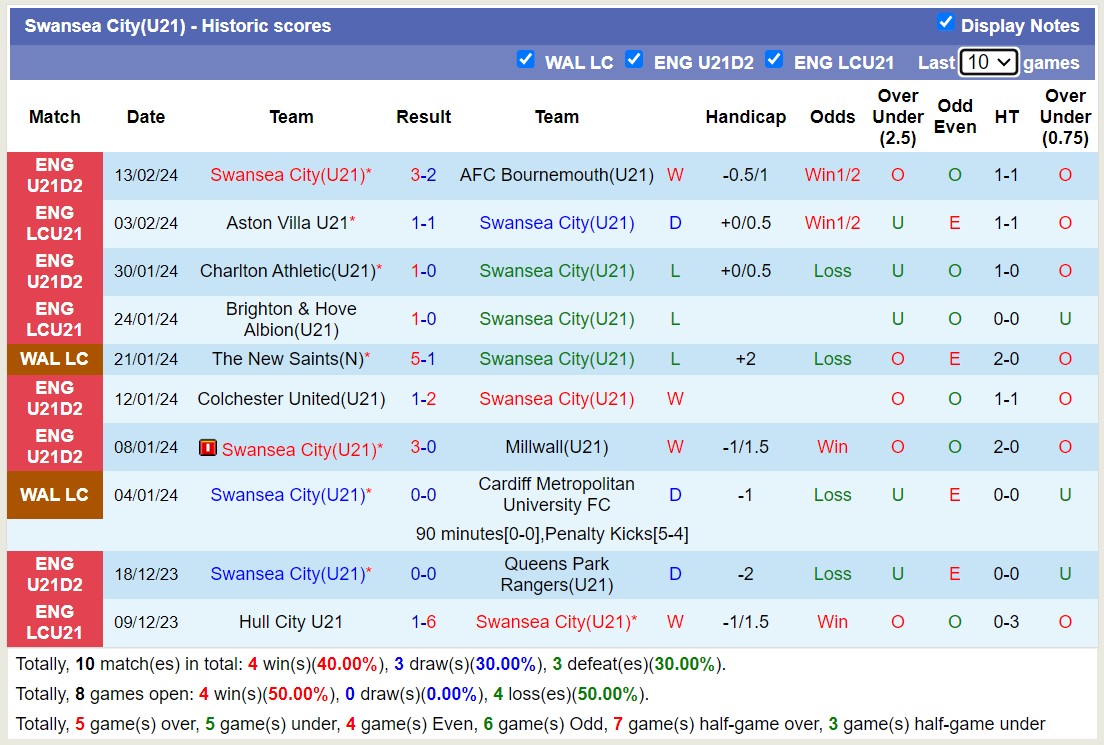Click the red card icon beside Swansea City(U21)
This screenshot has height=745, width=1104.
(208, 448)
